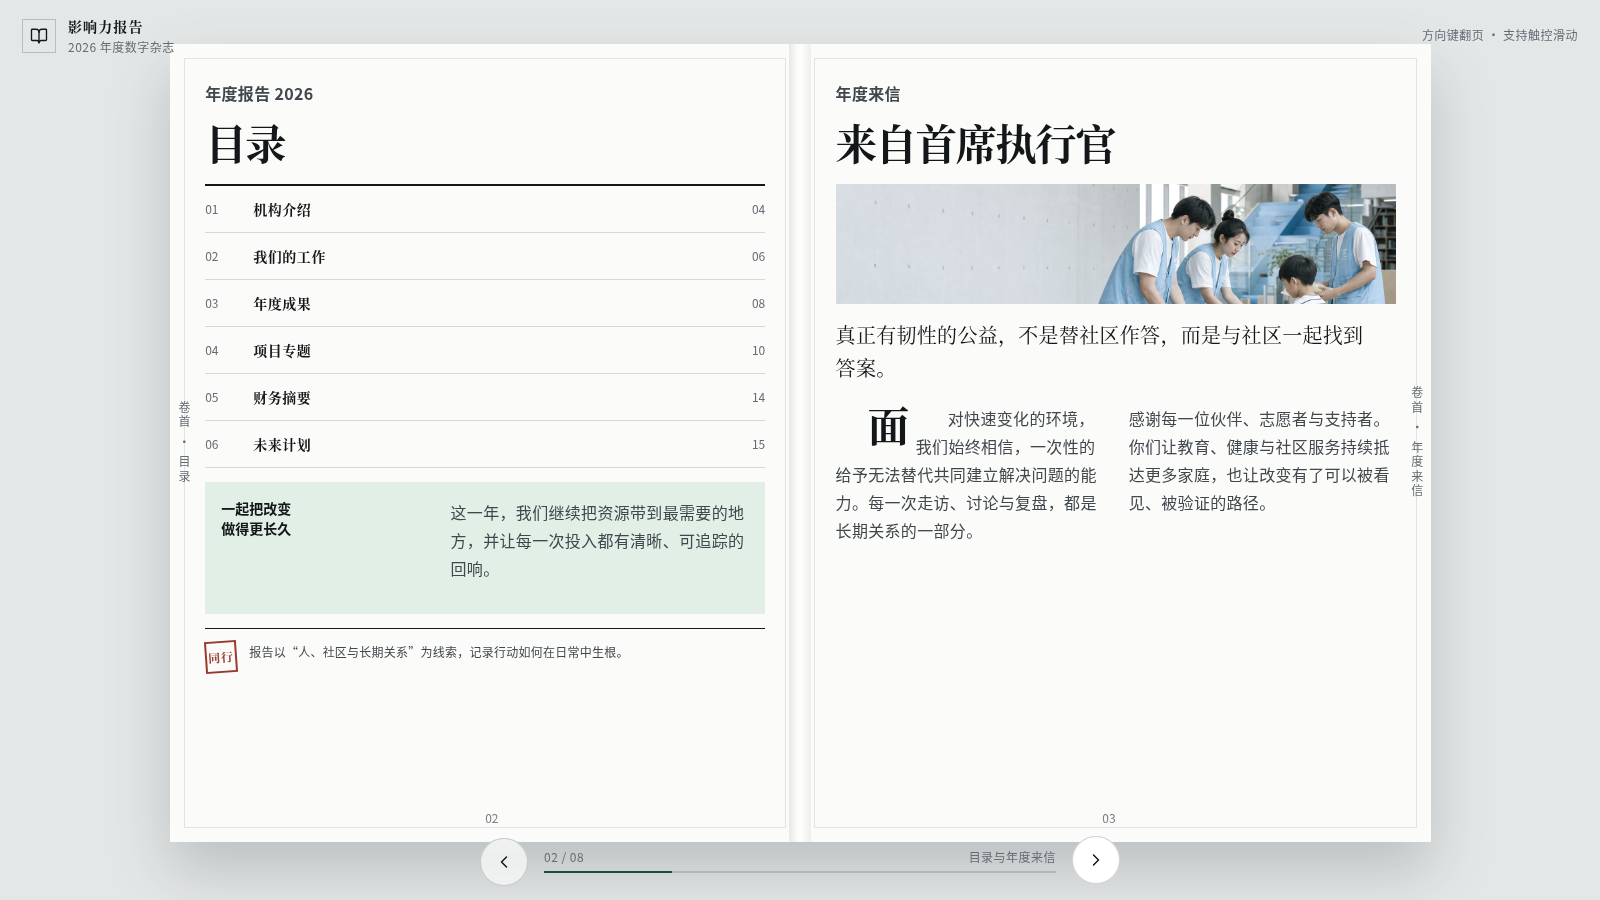Viewport: 1600px width, 900px height.
Task: Click the drop cap 面 in the letter
Action: click(x=888, y=427)
